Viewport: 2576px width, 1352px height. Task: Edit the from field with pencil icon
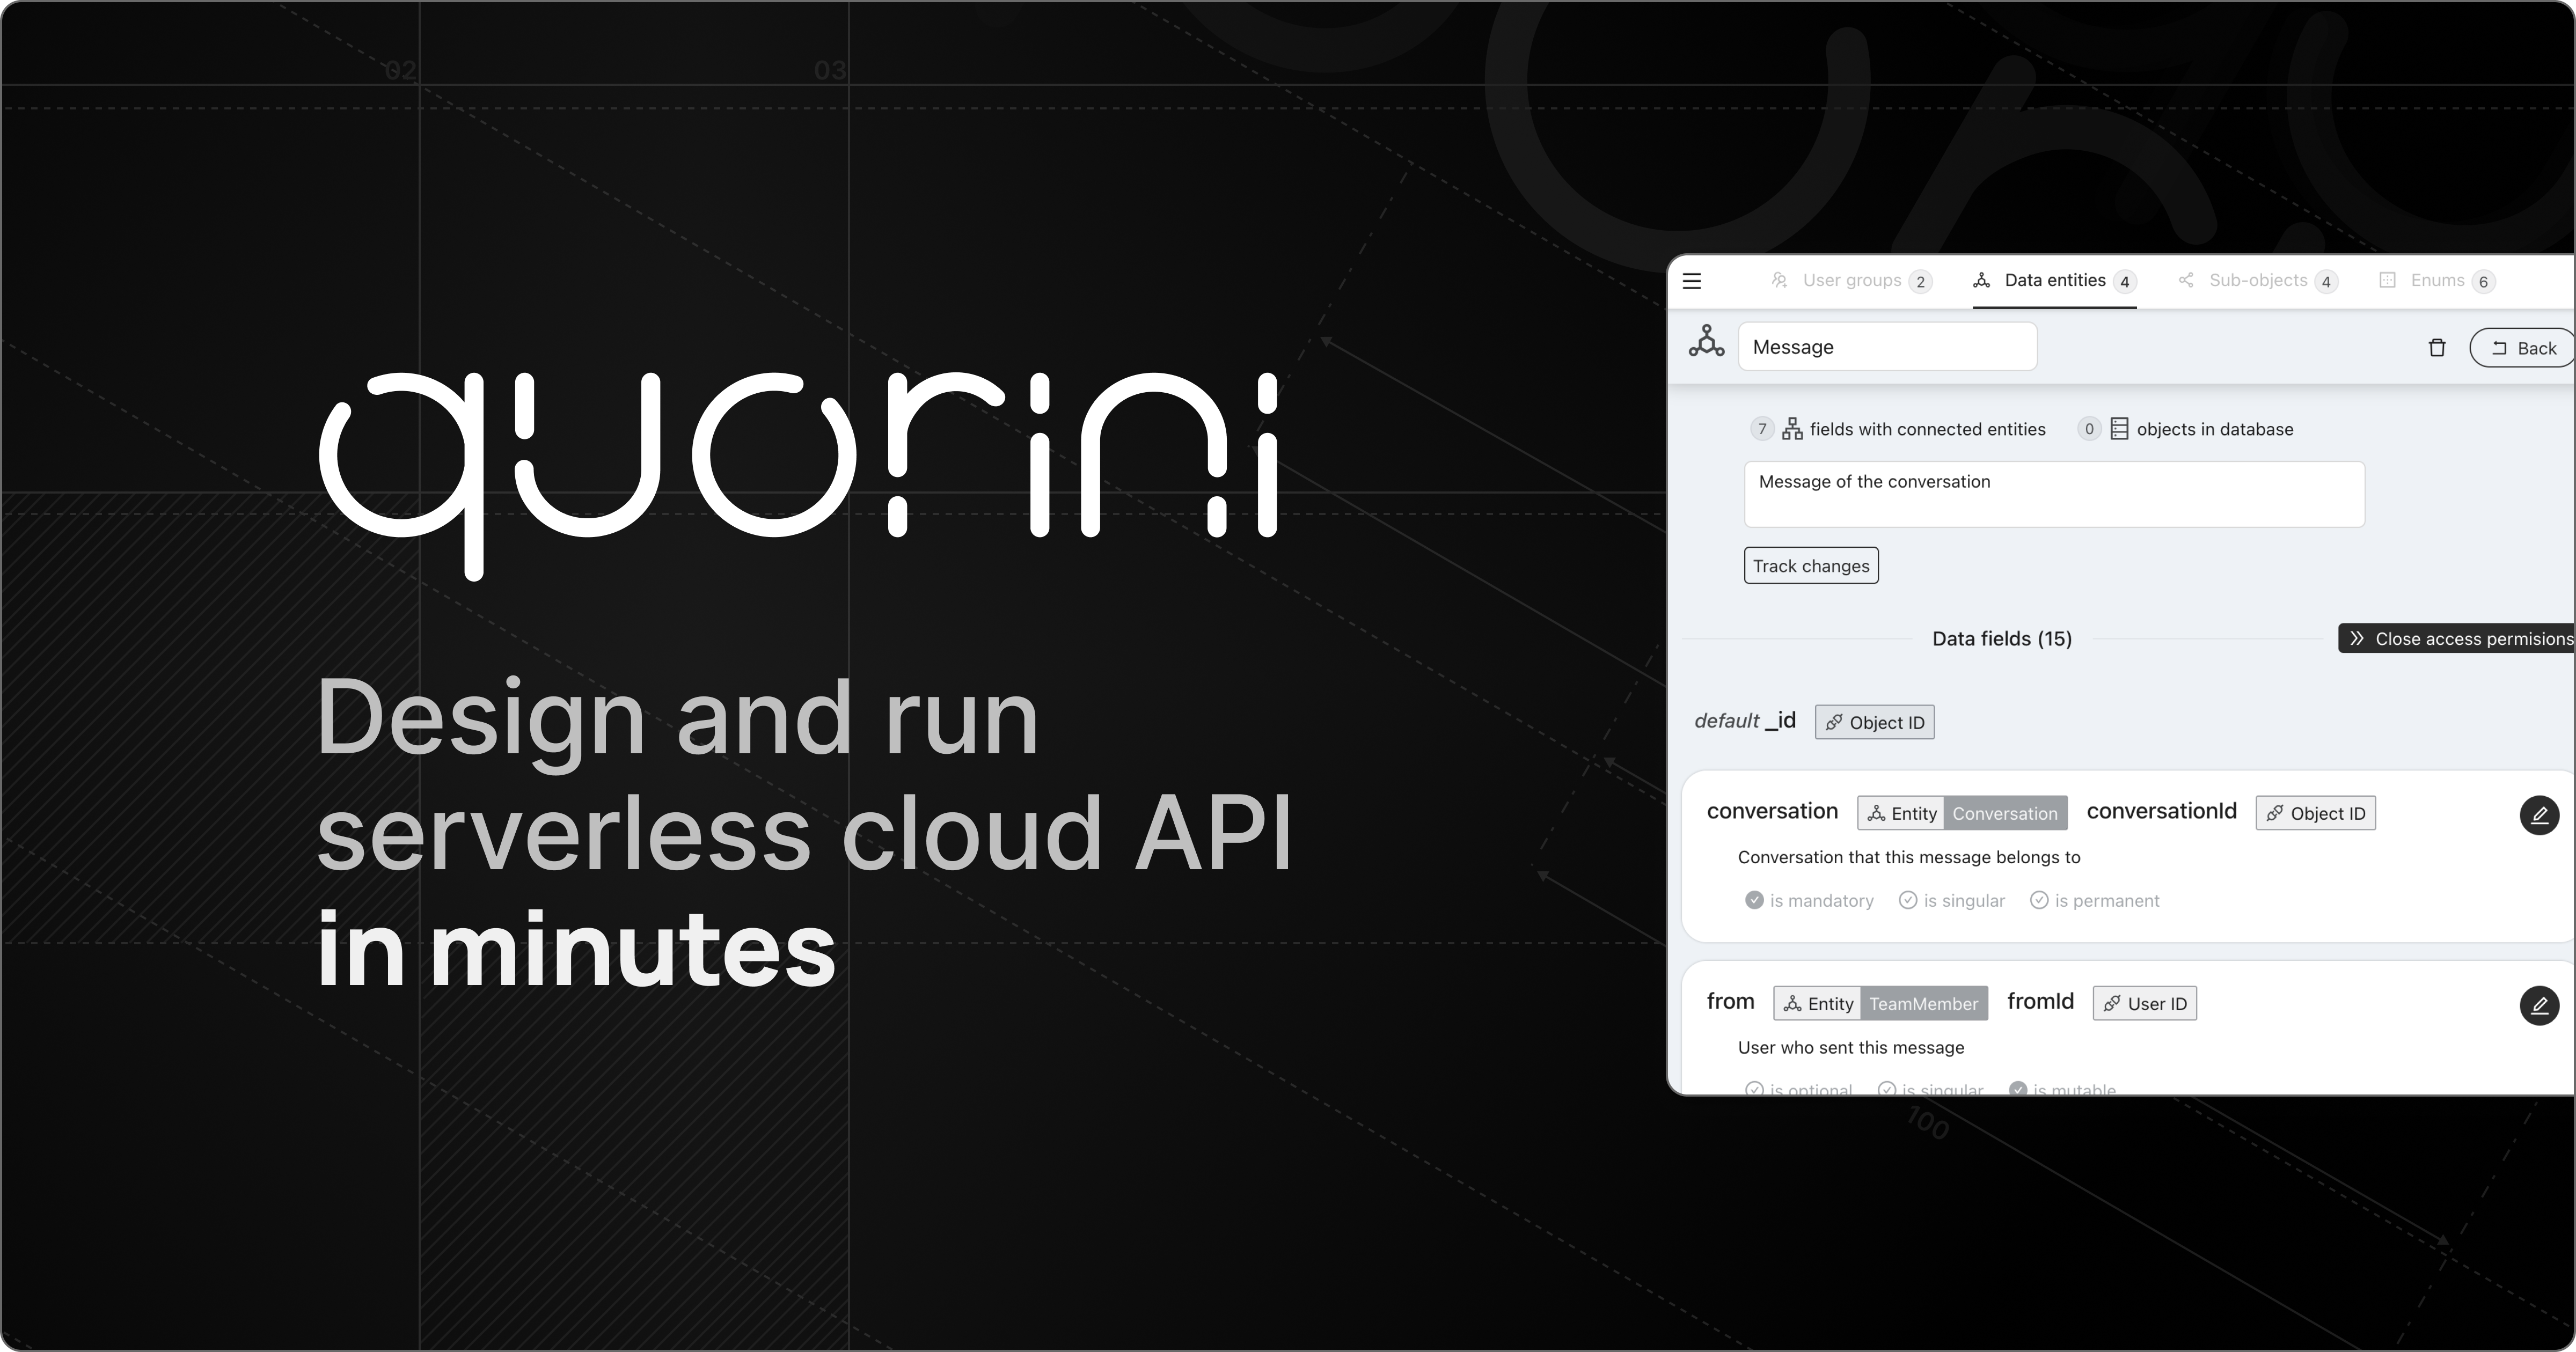click(x=2539, y=1005)
